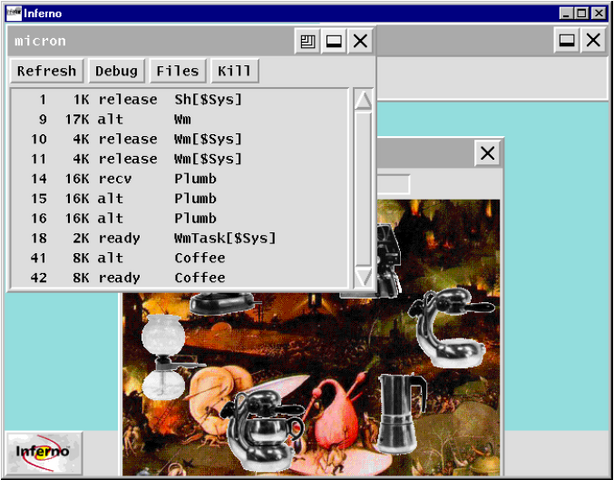
Task: Iconify the micron window with task button
Action: [x=334, y=41]
